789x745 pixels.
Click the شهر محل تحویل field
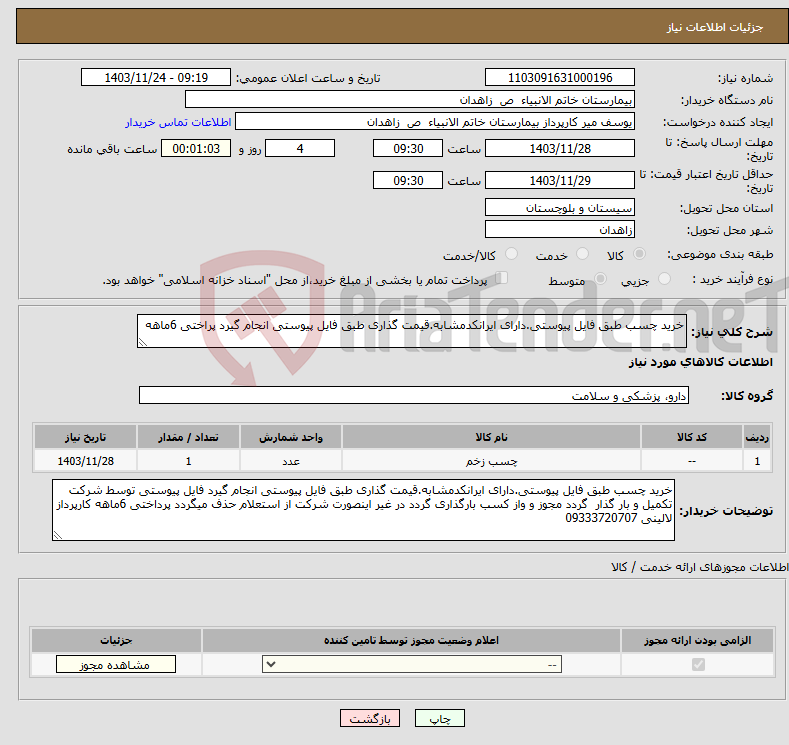click(x=559, y=230)
